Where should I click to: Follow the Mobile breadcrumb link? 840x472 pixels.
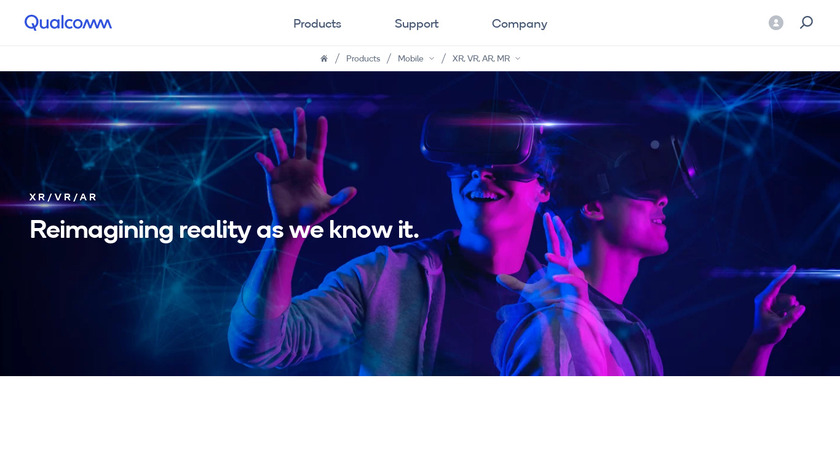coord(410,58)
